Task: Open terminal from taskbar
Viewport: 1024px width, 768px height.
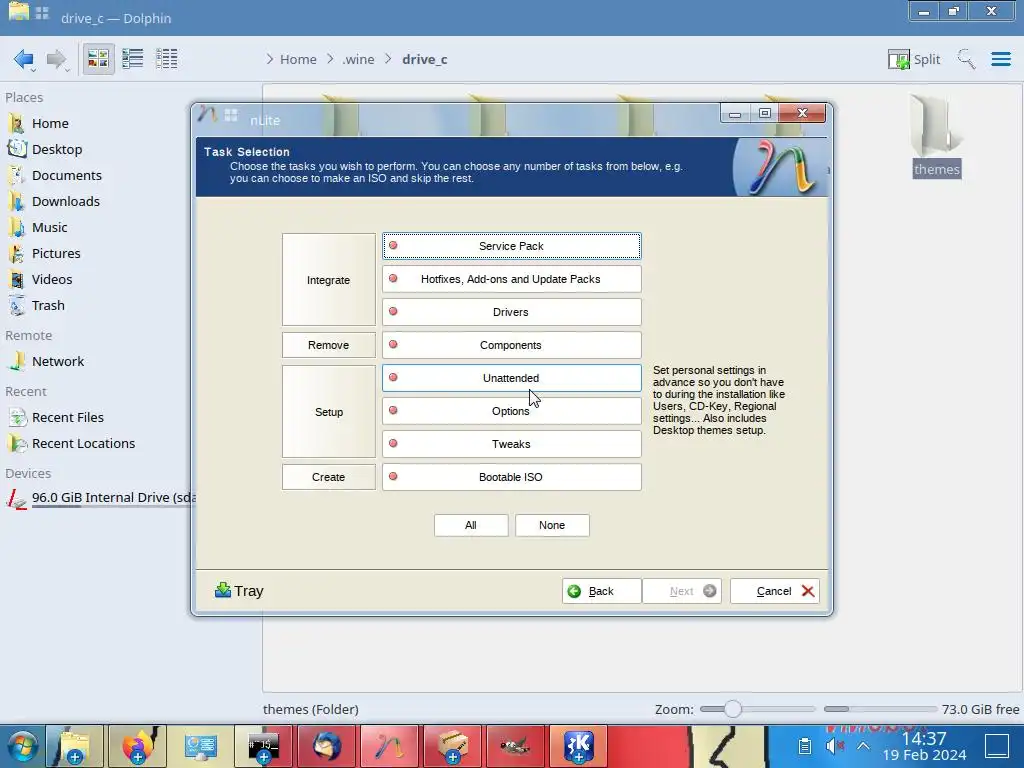Action: pos(264,746)
